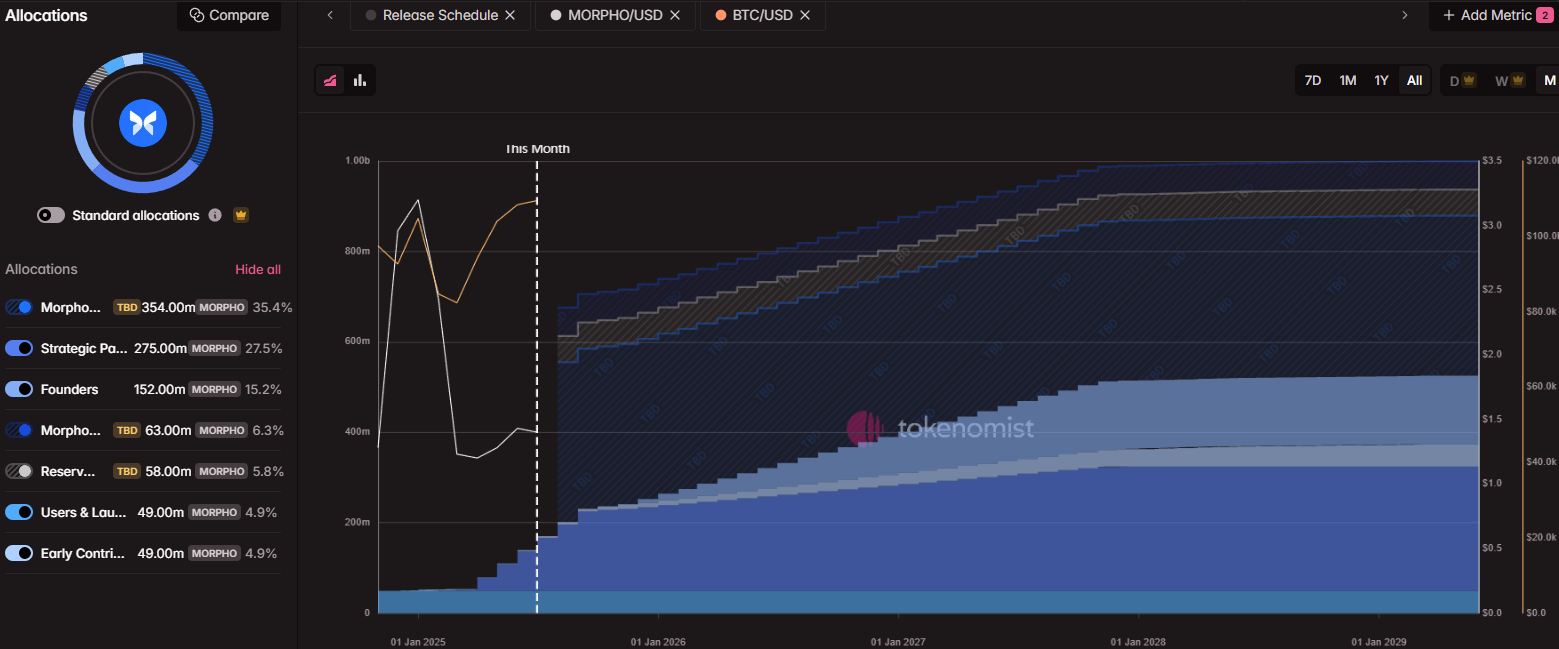Switch to the bar chart view icon
Screen dimensions: 1559x649
click(360, 81)
